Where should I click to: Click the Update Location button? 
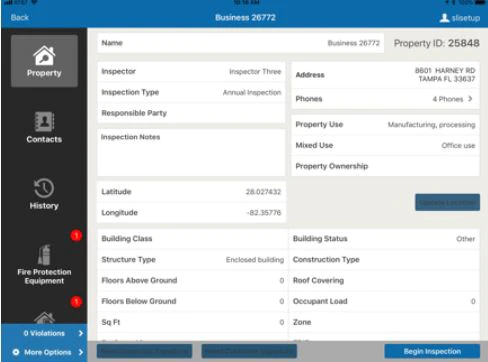447,202
